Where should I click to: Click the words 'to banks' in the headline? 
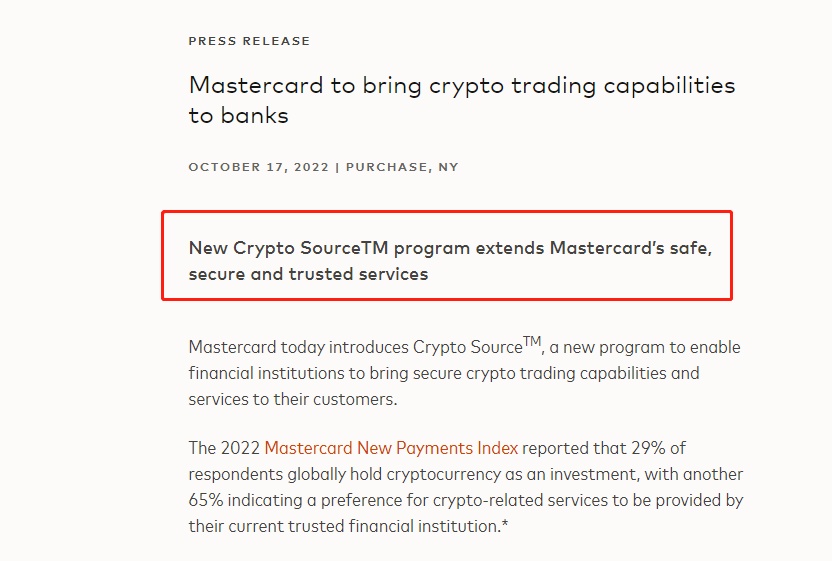tap(238, 115)
